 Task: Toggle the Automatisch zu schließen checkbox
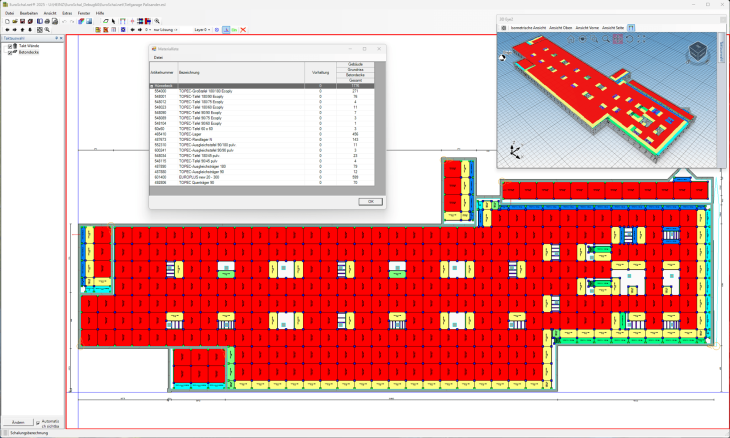click(39, 422)
